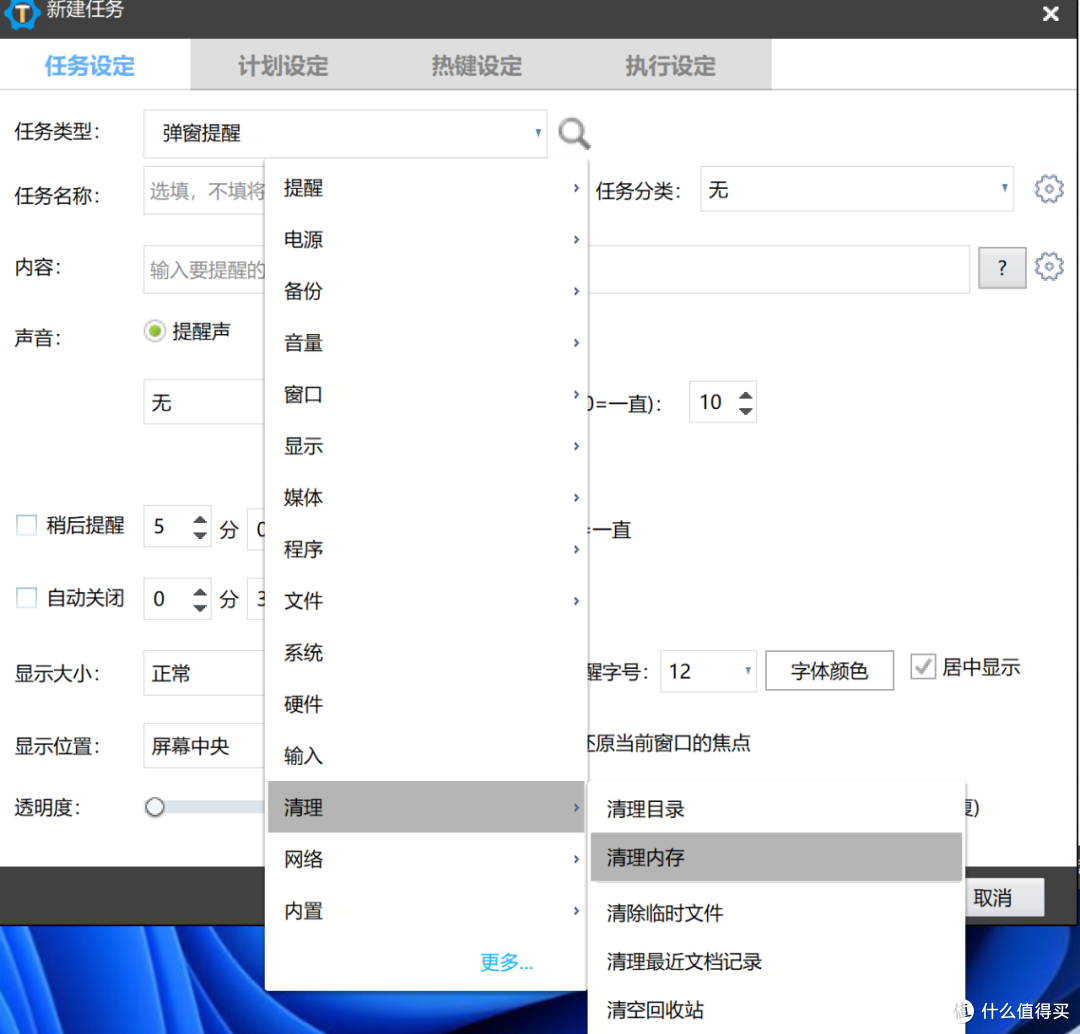Increase the 稍后提醒 minutes spinner
The width and height of the screenshot is (1080, 1034).
pos(200,520)
